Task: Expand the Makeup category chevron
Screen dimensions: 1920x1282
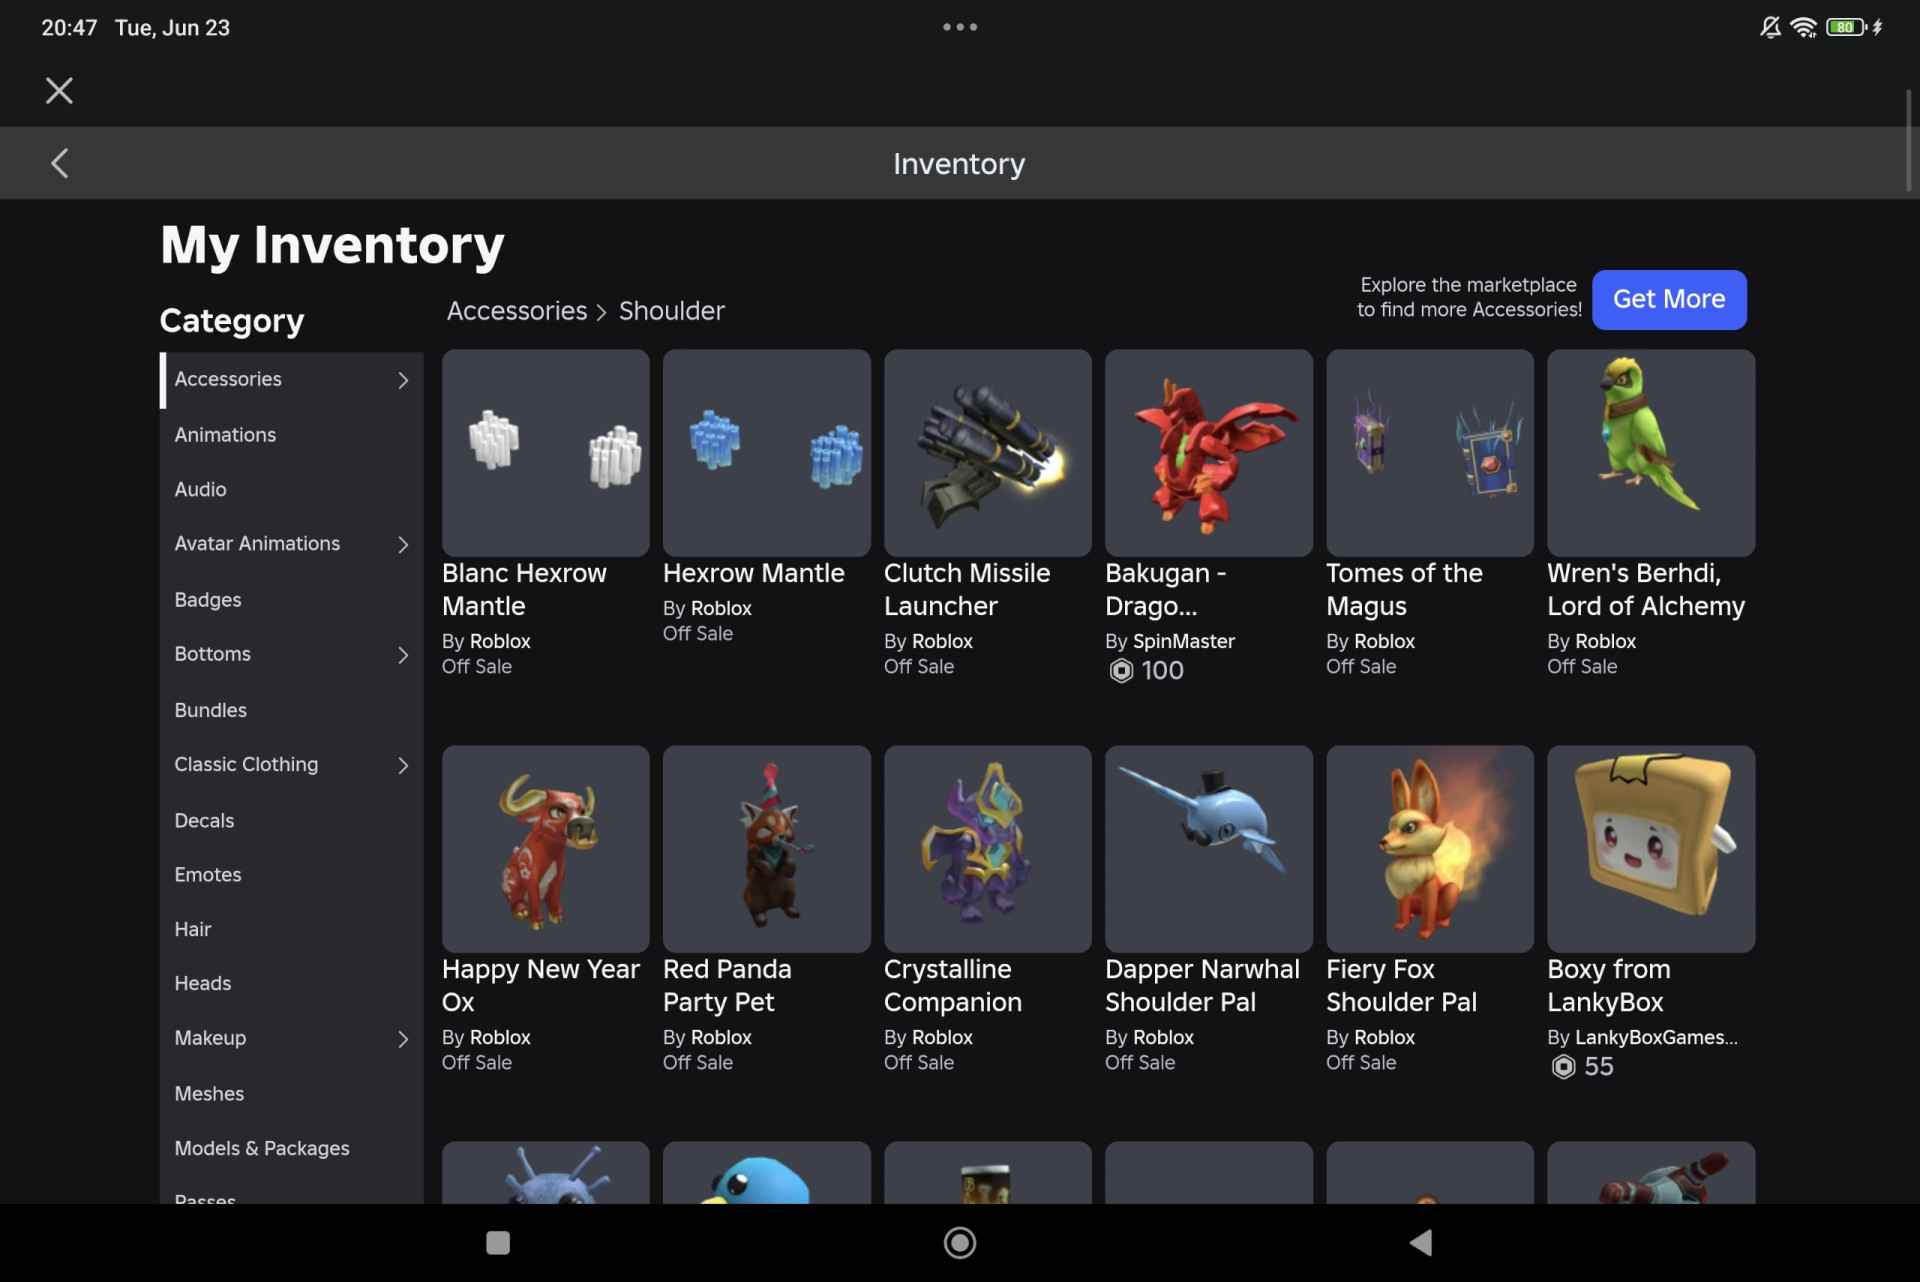Action: tap(403, 1039)
